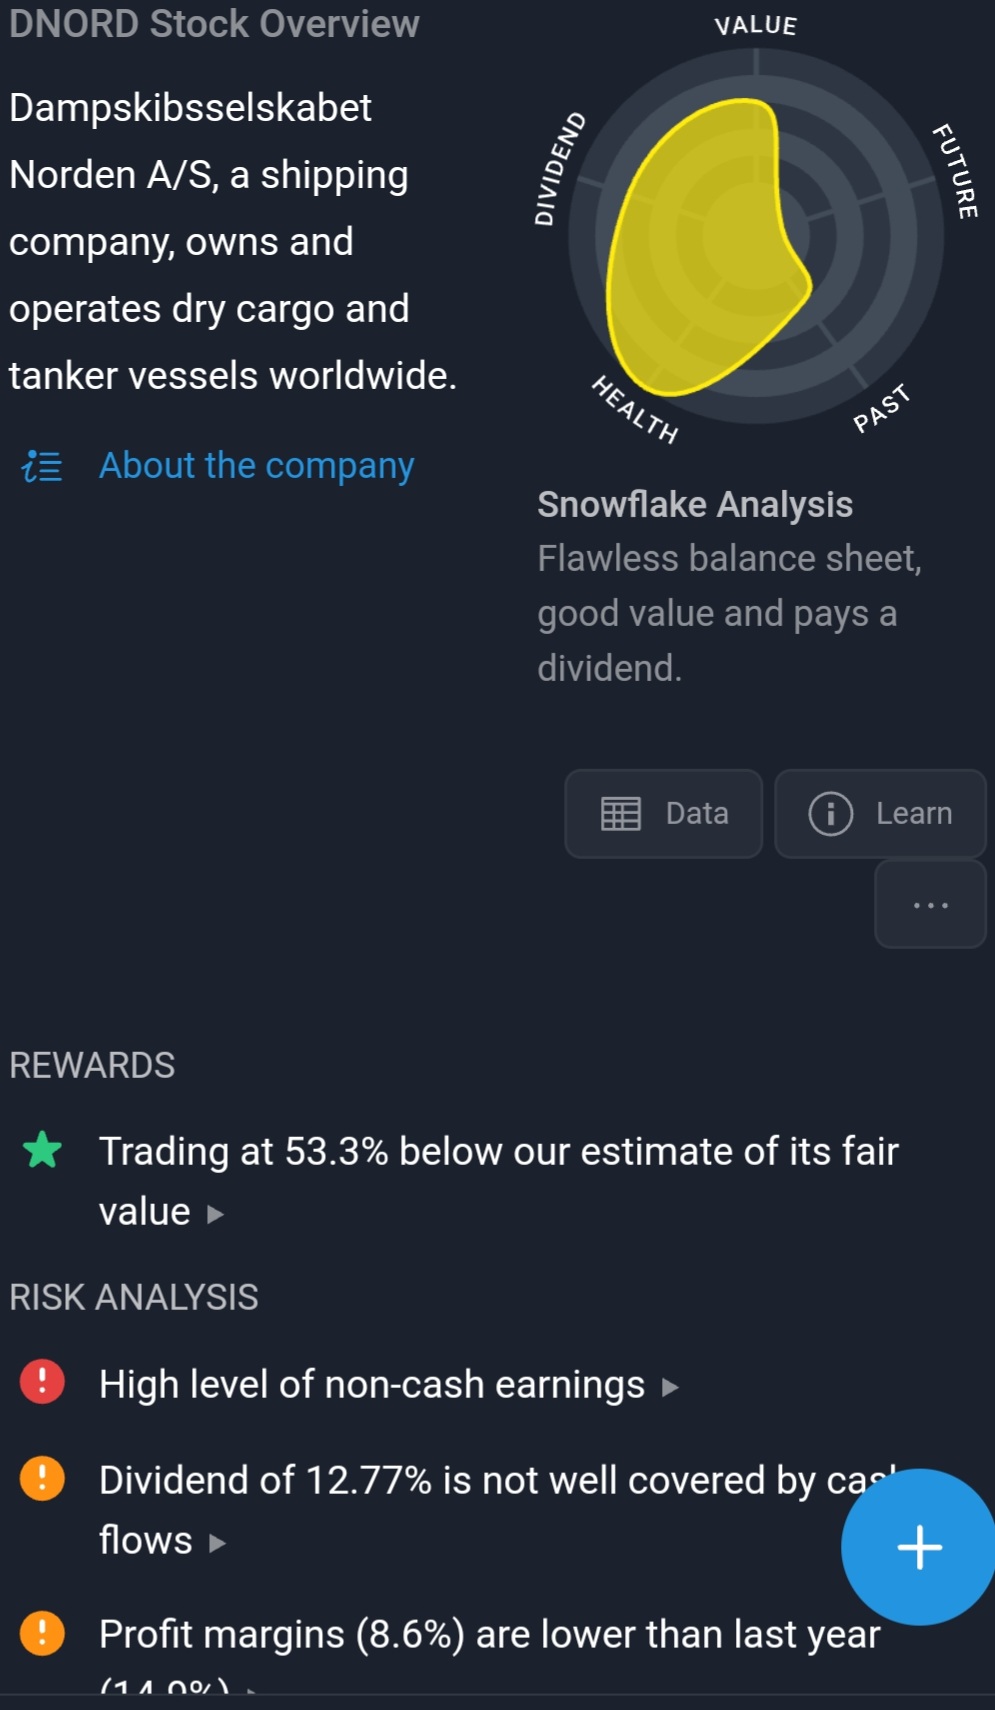This screenshot has height=1710, width=995.
Task: Click the HEALTH label on the snowflake chart
Action: coord(638,410)
